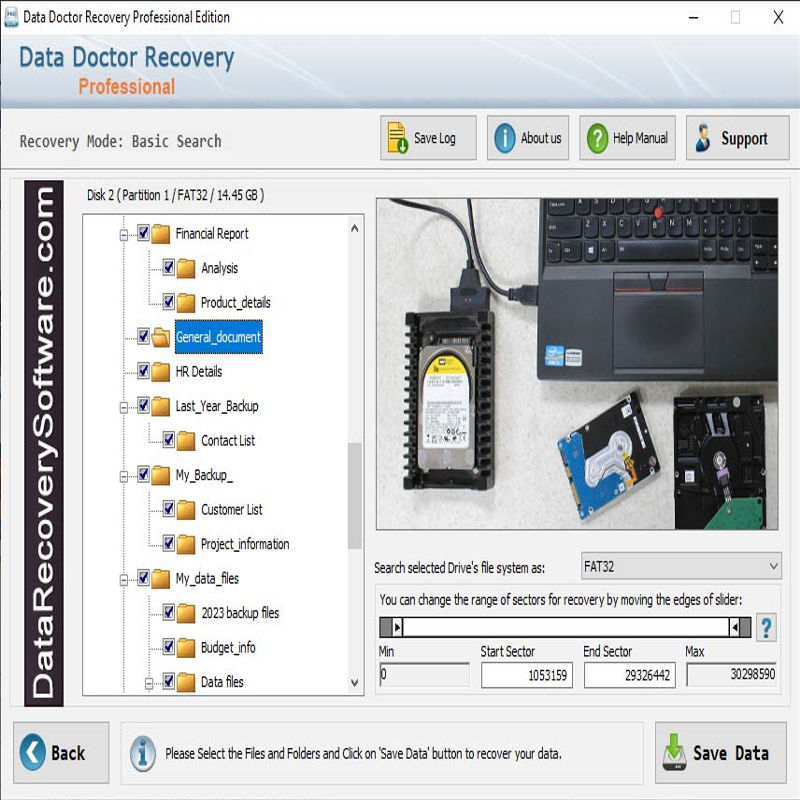Click the green Help Manual question icon
The image size is (800, 800).
[x=597, y=138]
